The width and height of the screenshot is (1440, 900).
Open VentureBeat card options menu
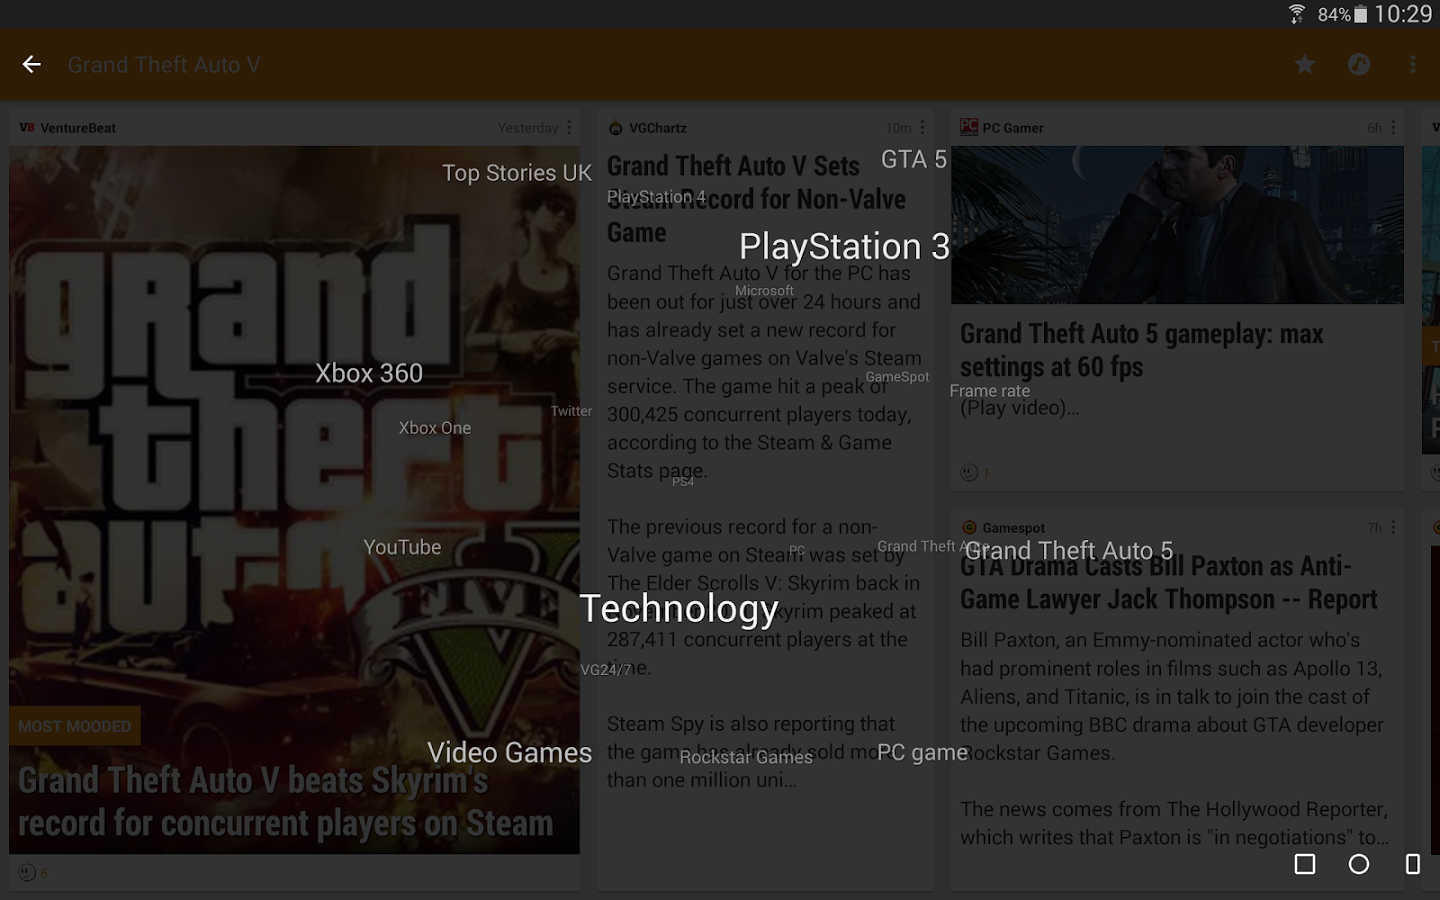click(569, 128)
